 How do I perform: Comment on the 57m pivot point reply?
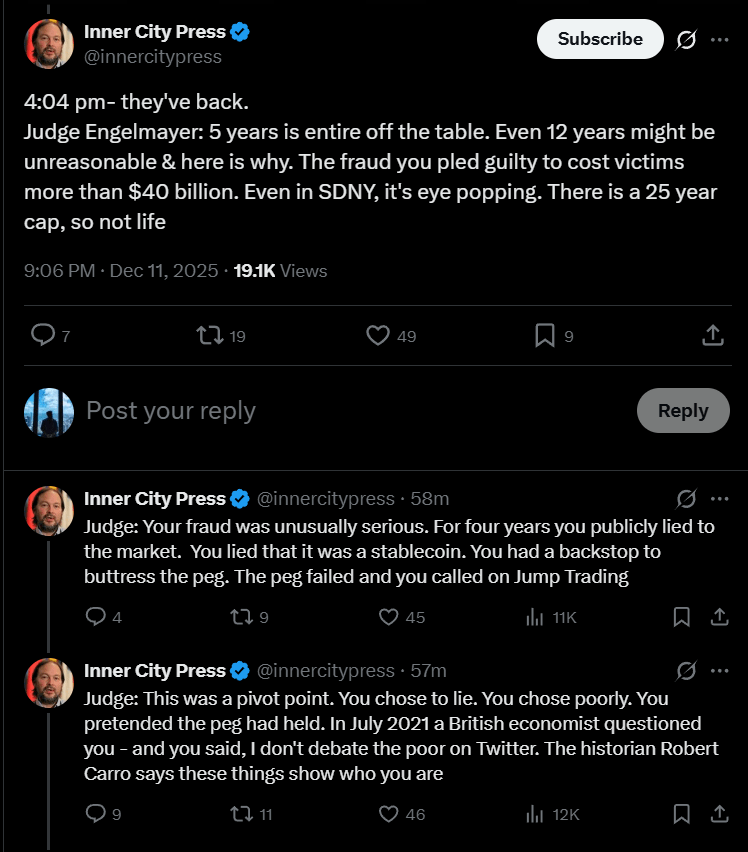pos(96,814)
